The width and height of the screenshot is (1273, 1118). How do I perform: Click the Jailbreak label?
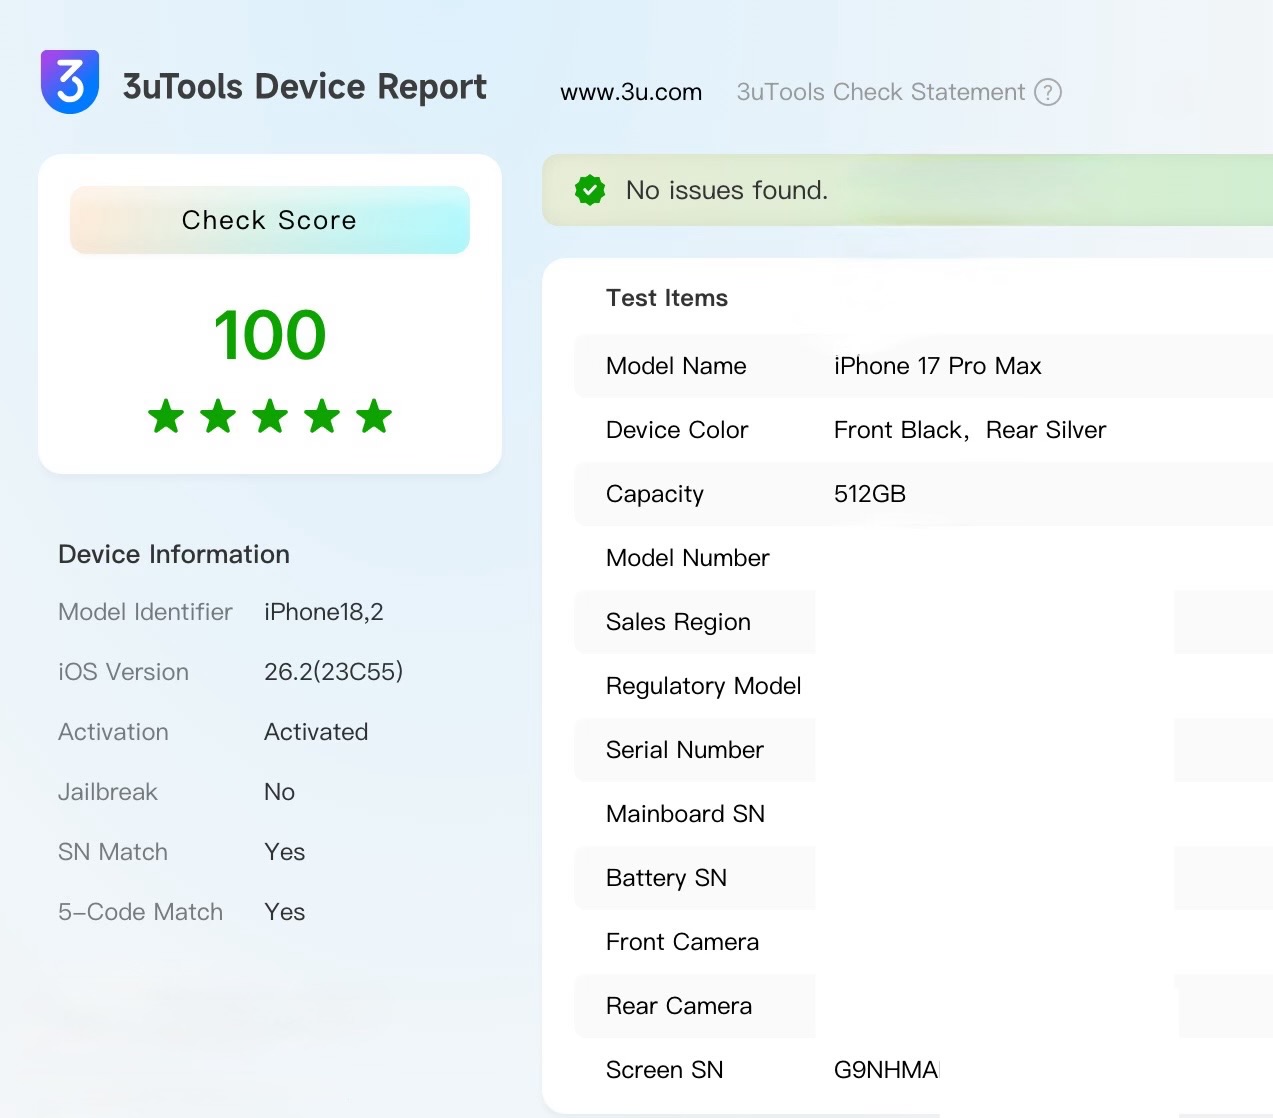click(x=108, y=792)
